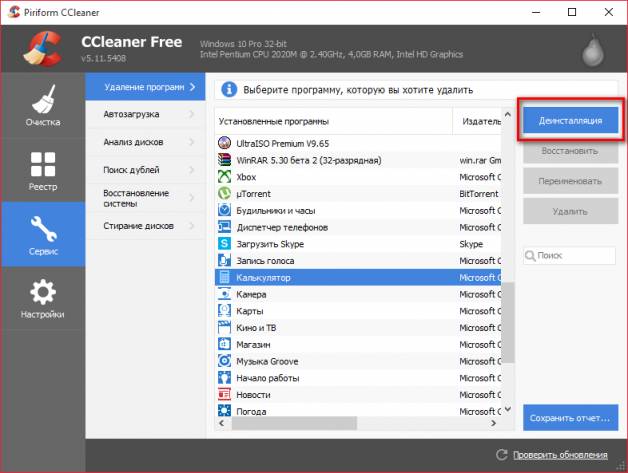Click the refresh icon near update link
Viewport: 628px width, 473px height.
(501, 455)
